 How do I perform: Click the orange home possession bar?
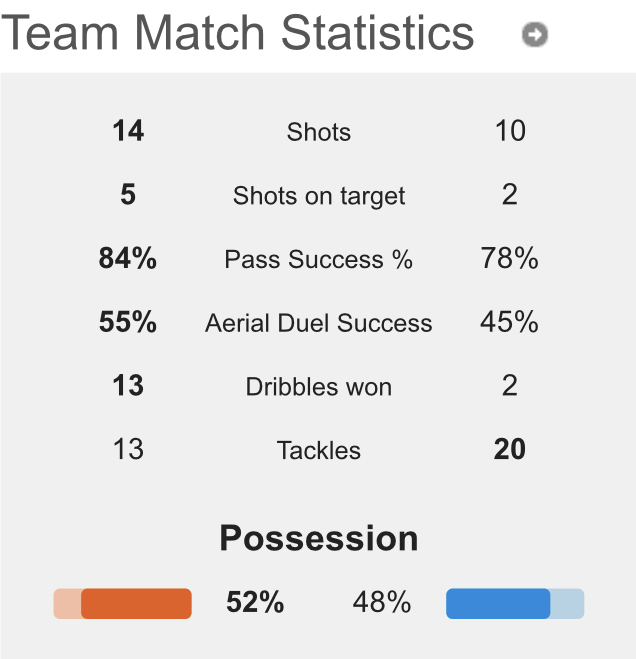pyautogui.click(x=135, y=604)
